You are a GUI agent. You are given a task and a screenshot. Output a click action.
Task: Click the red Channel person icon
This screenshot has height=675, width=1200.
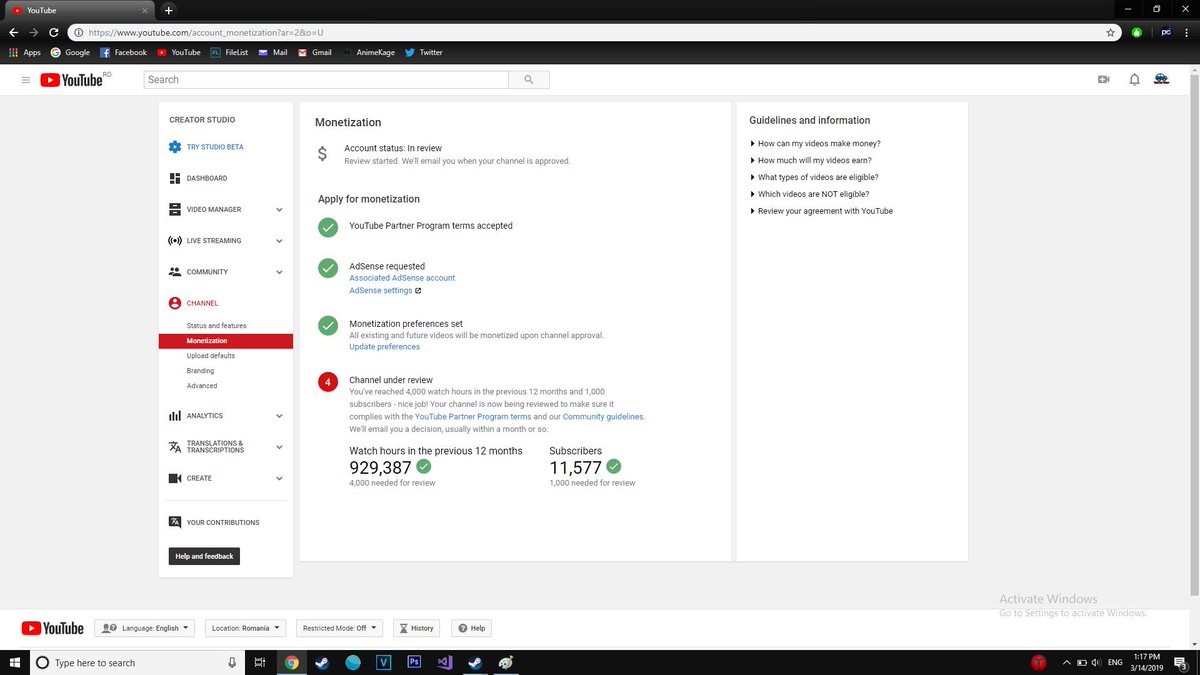coord(175,303)
